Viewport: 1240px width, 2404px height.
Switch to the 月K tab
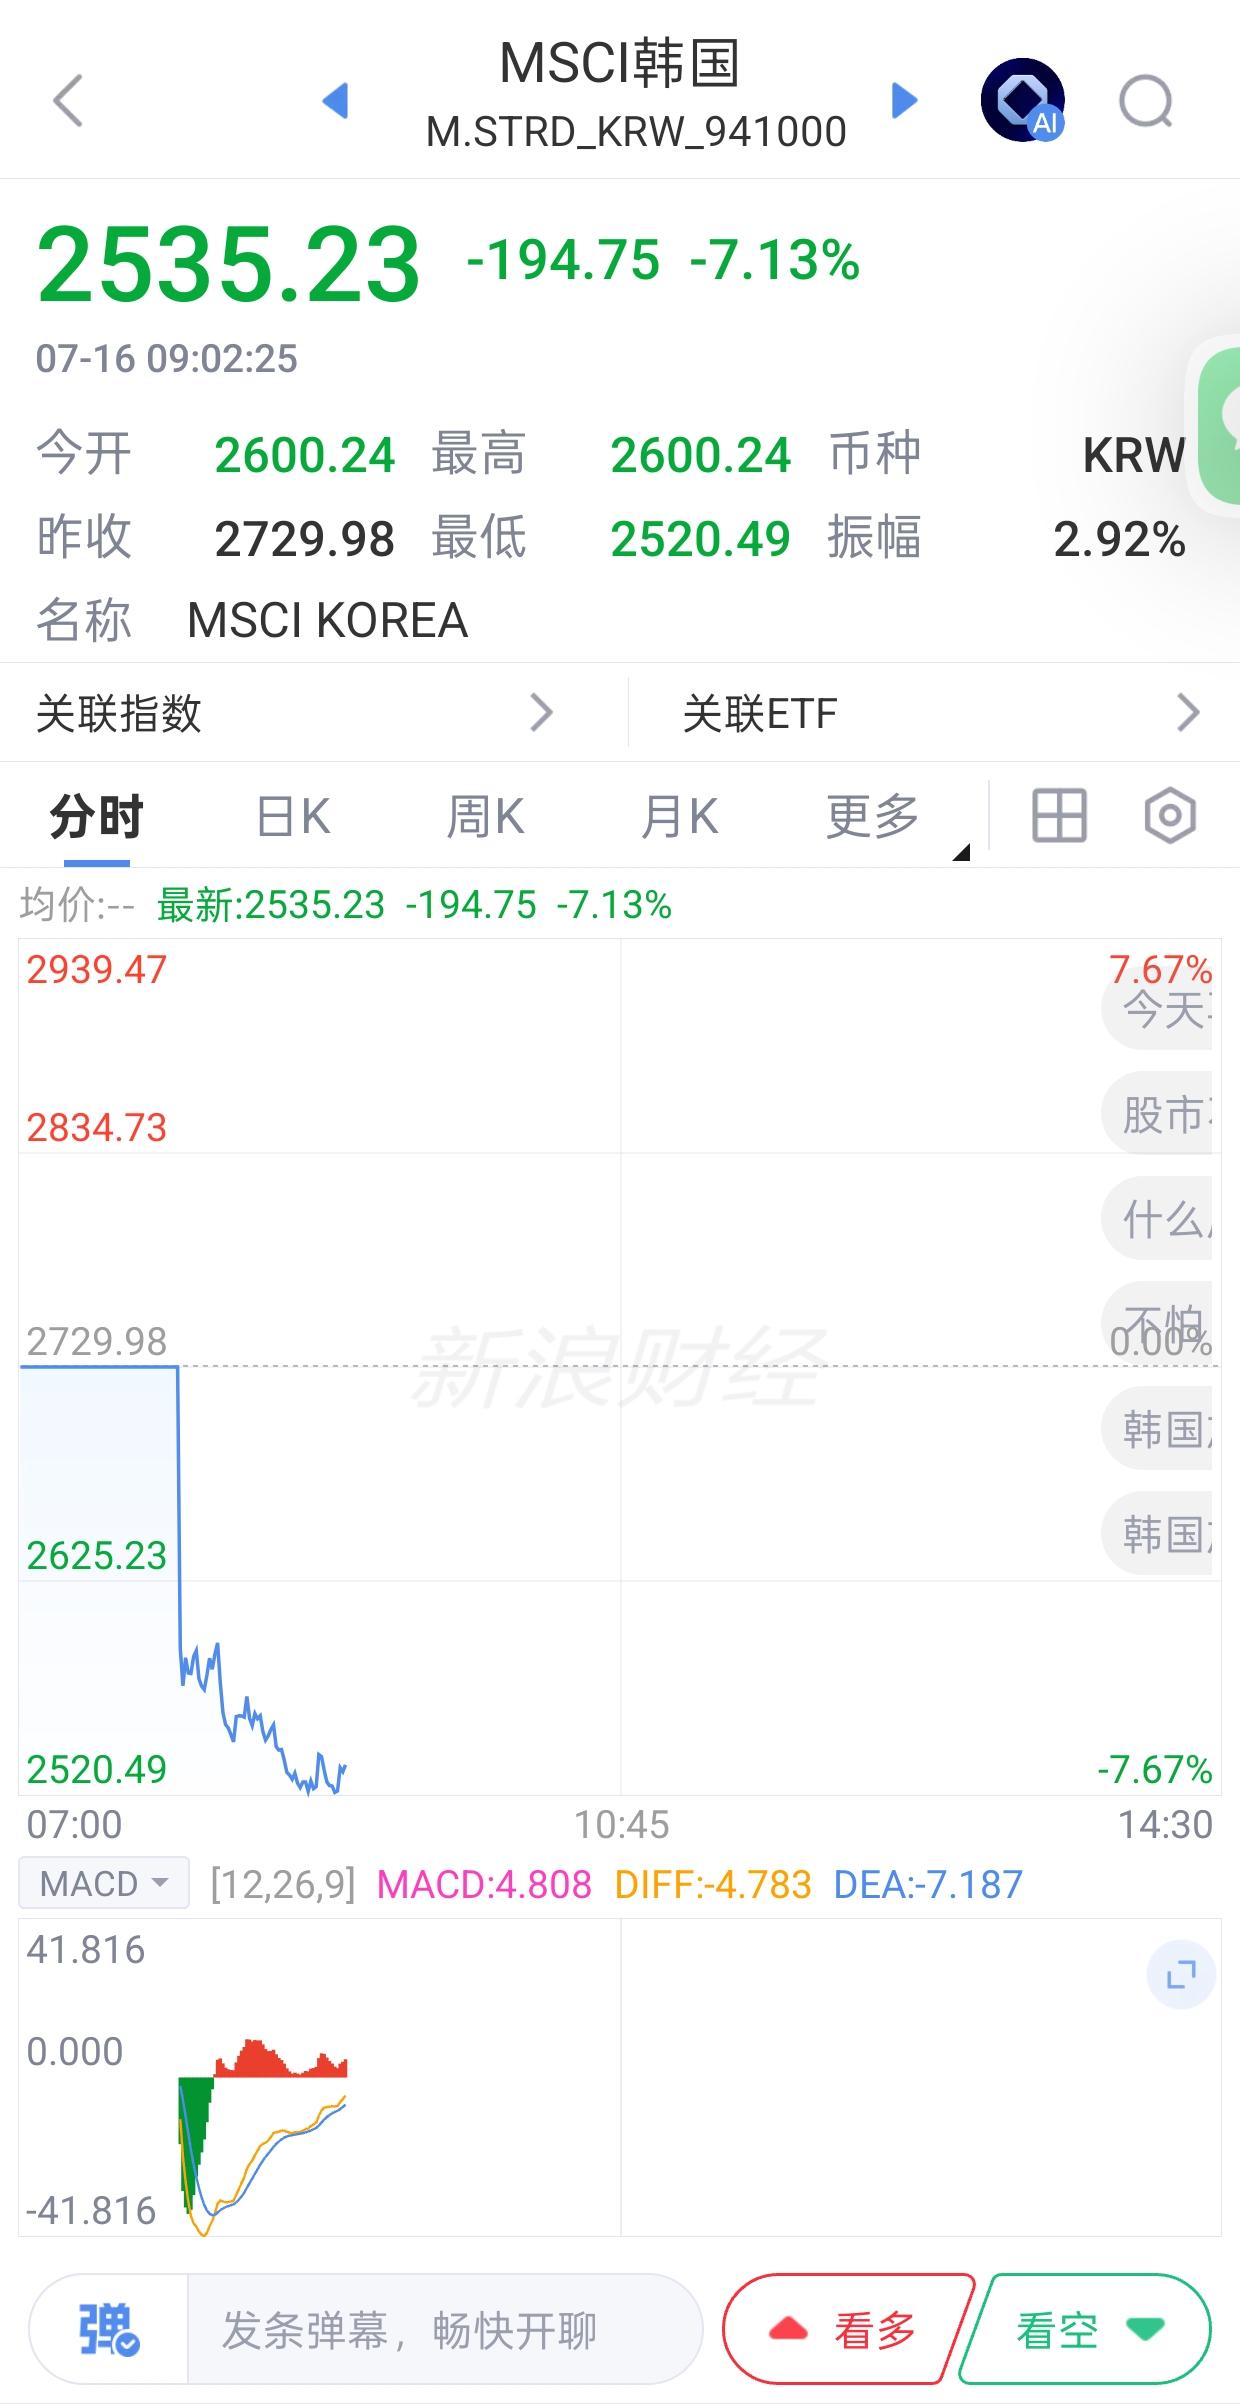pos(680,816)
